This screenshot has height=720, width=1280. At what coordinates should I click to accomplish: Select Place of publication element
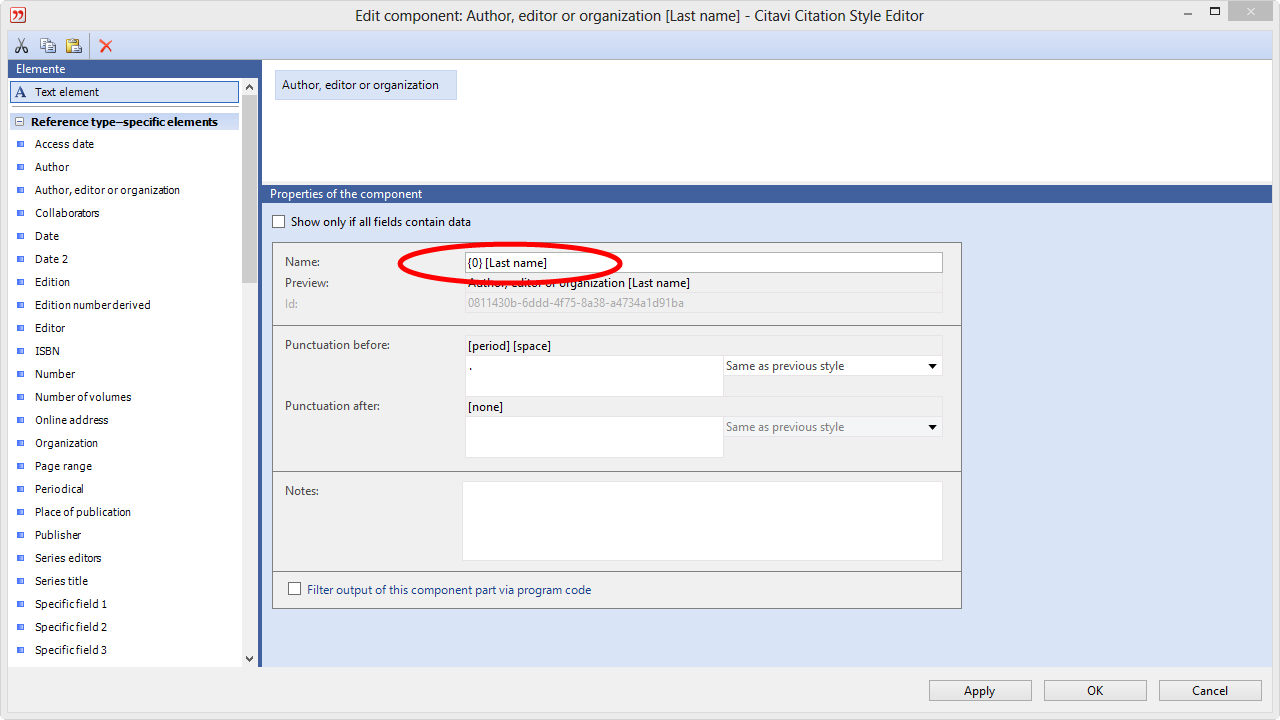[83, 512]
